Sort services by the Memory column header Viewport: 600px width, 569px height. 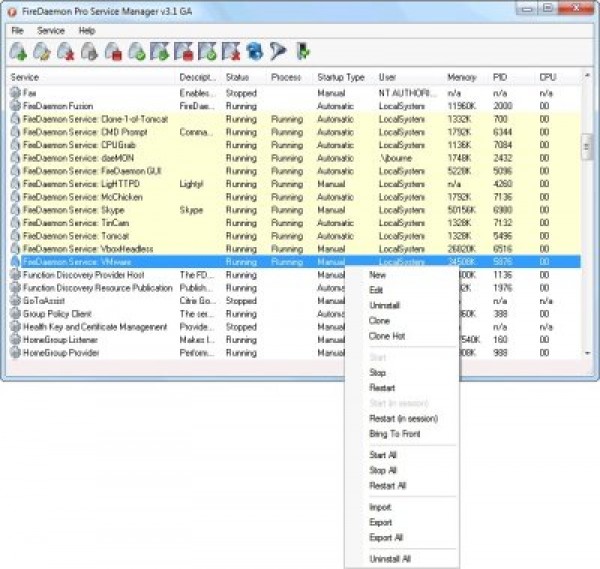click(x=461, y=77)
